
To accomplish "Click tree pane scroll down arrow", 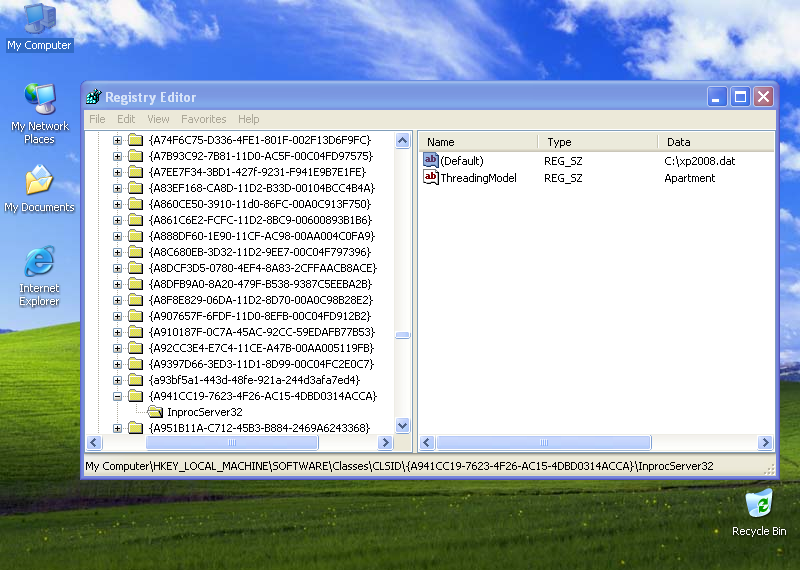I will pyautogui.click(x=403, y=425).
